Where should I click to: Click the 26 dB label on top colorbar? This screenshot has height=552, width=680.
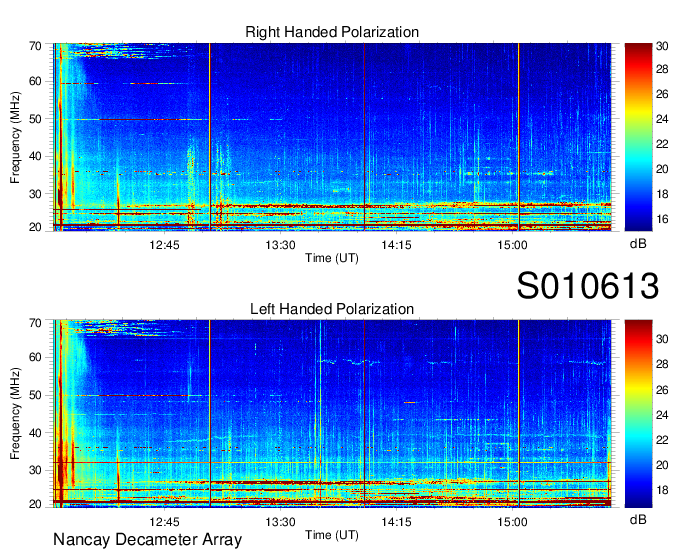pyautogui.click(x=662, y=94)
